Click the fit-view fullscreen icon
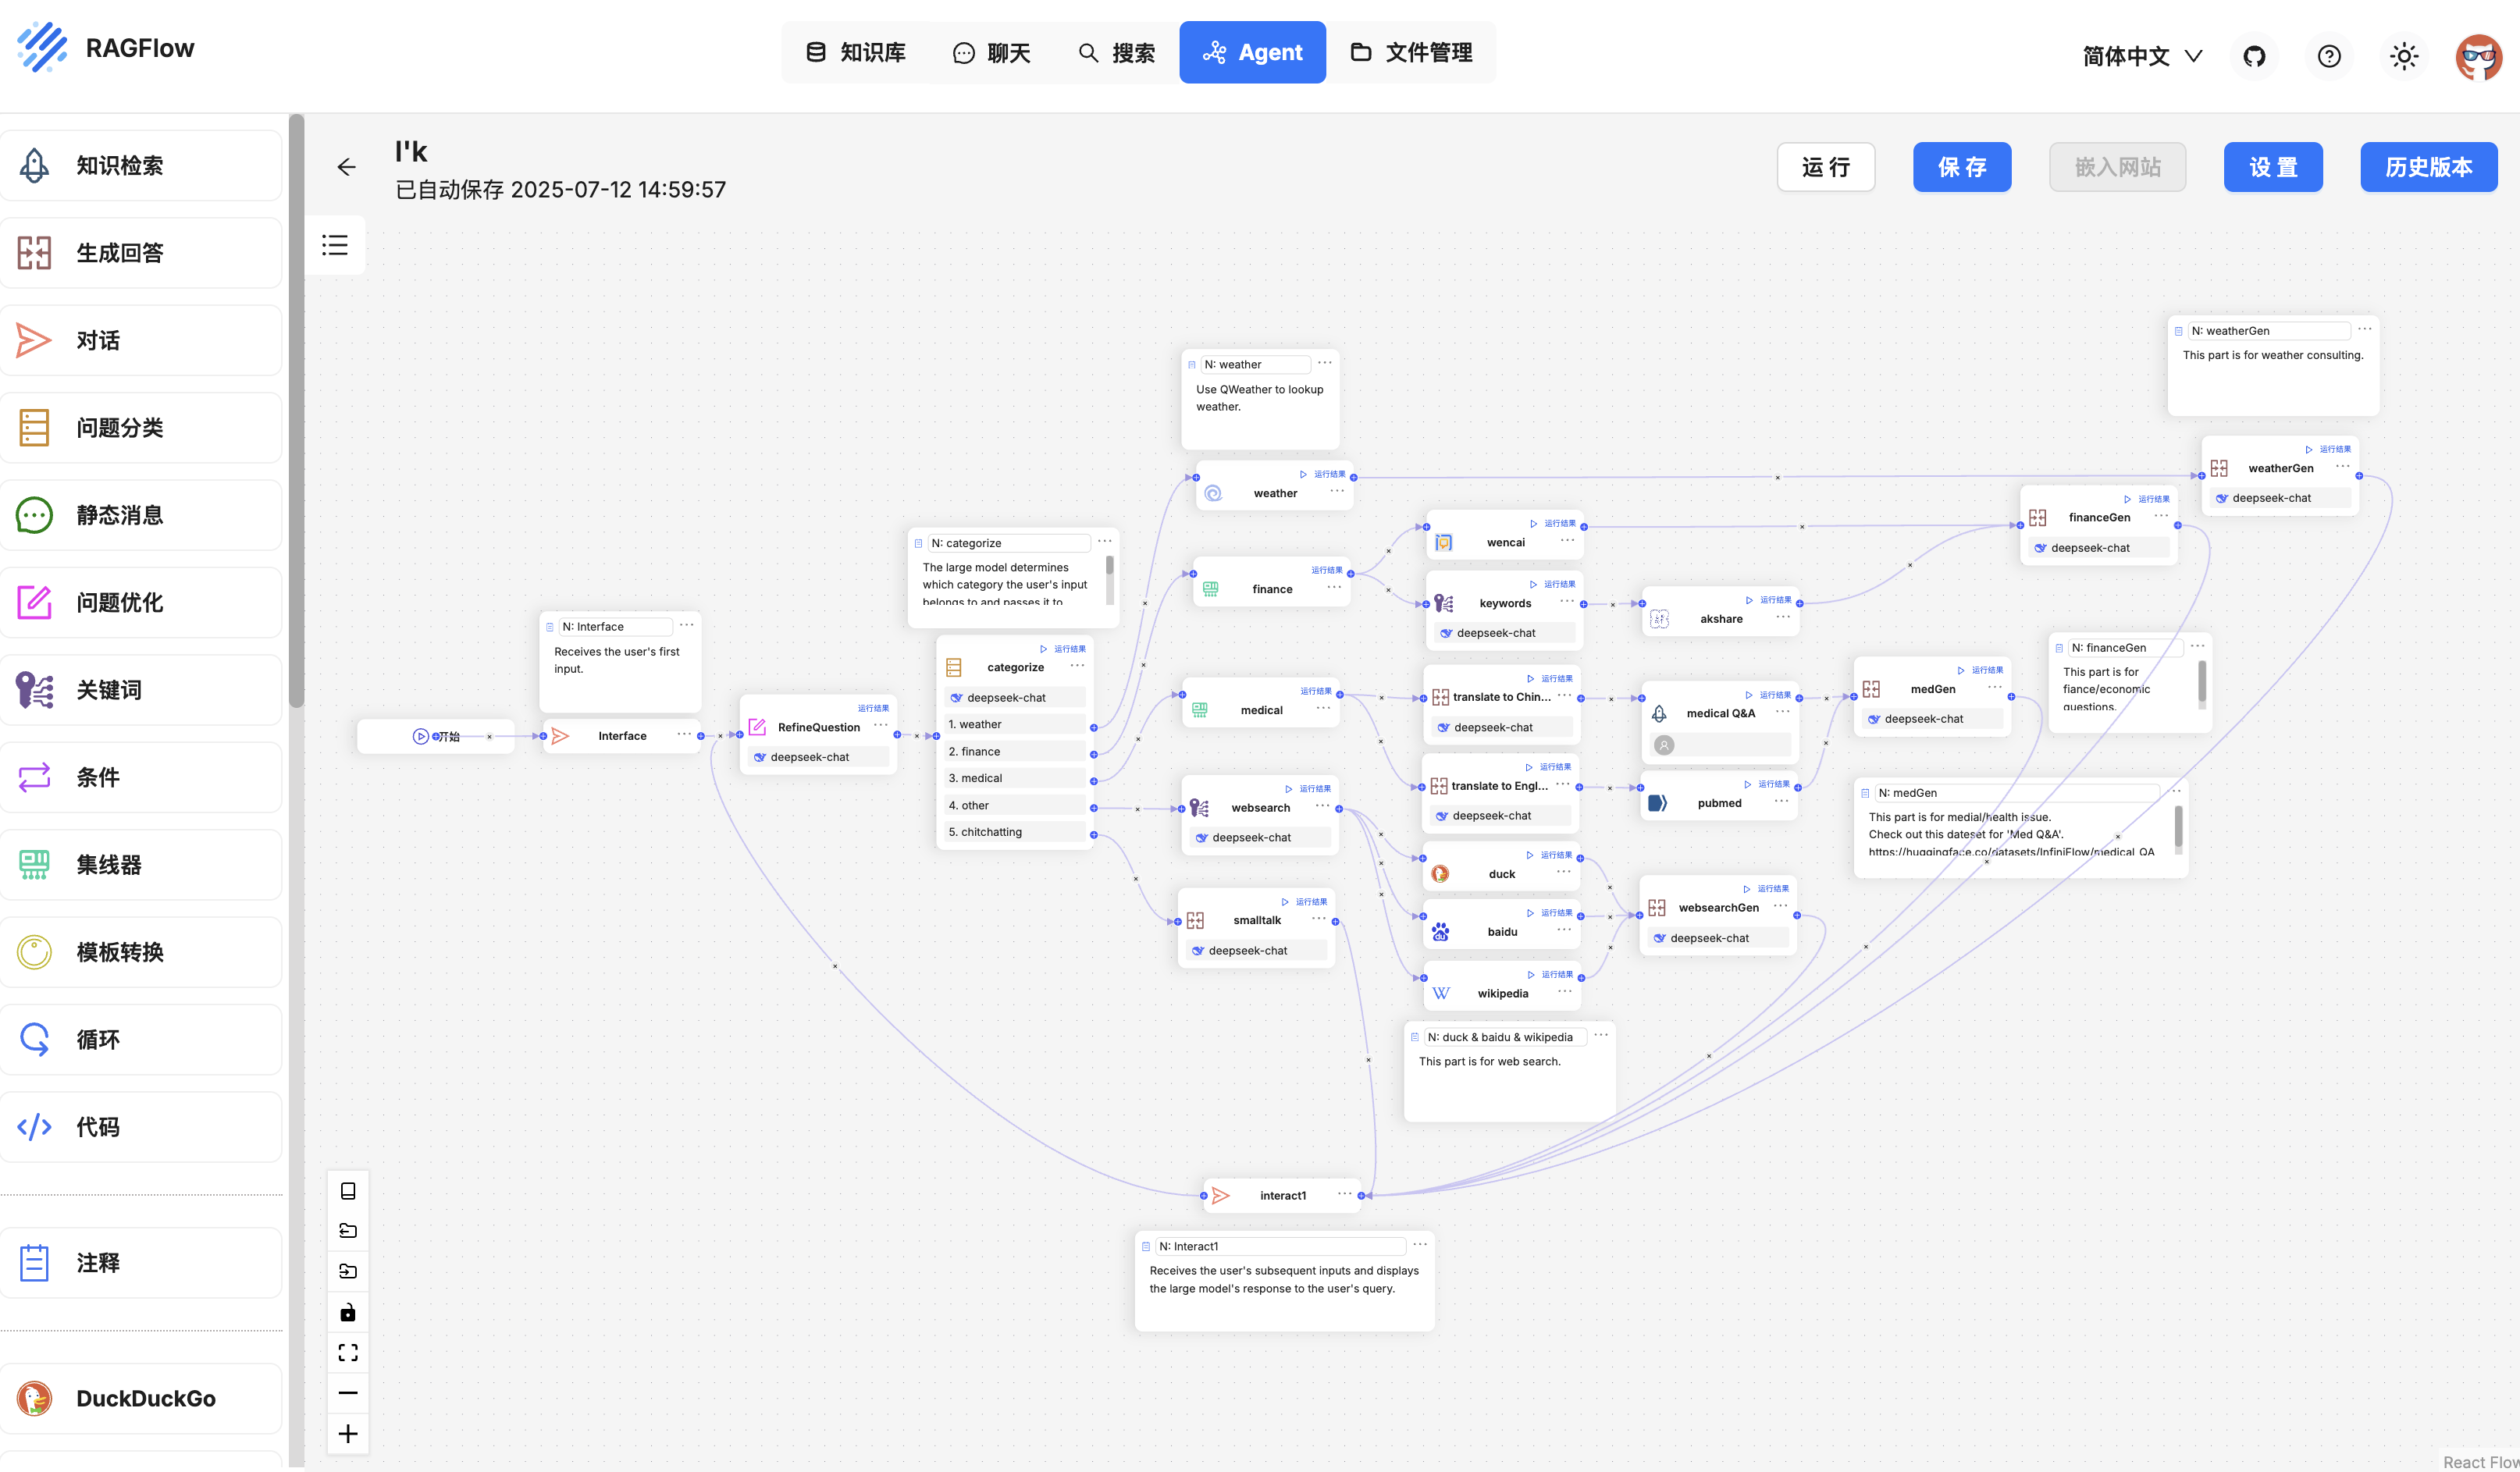The image size is (2520, 1472). [348, 1353]
